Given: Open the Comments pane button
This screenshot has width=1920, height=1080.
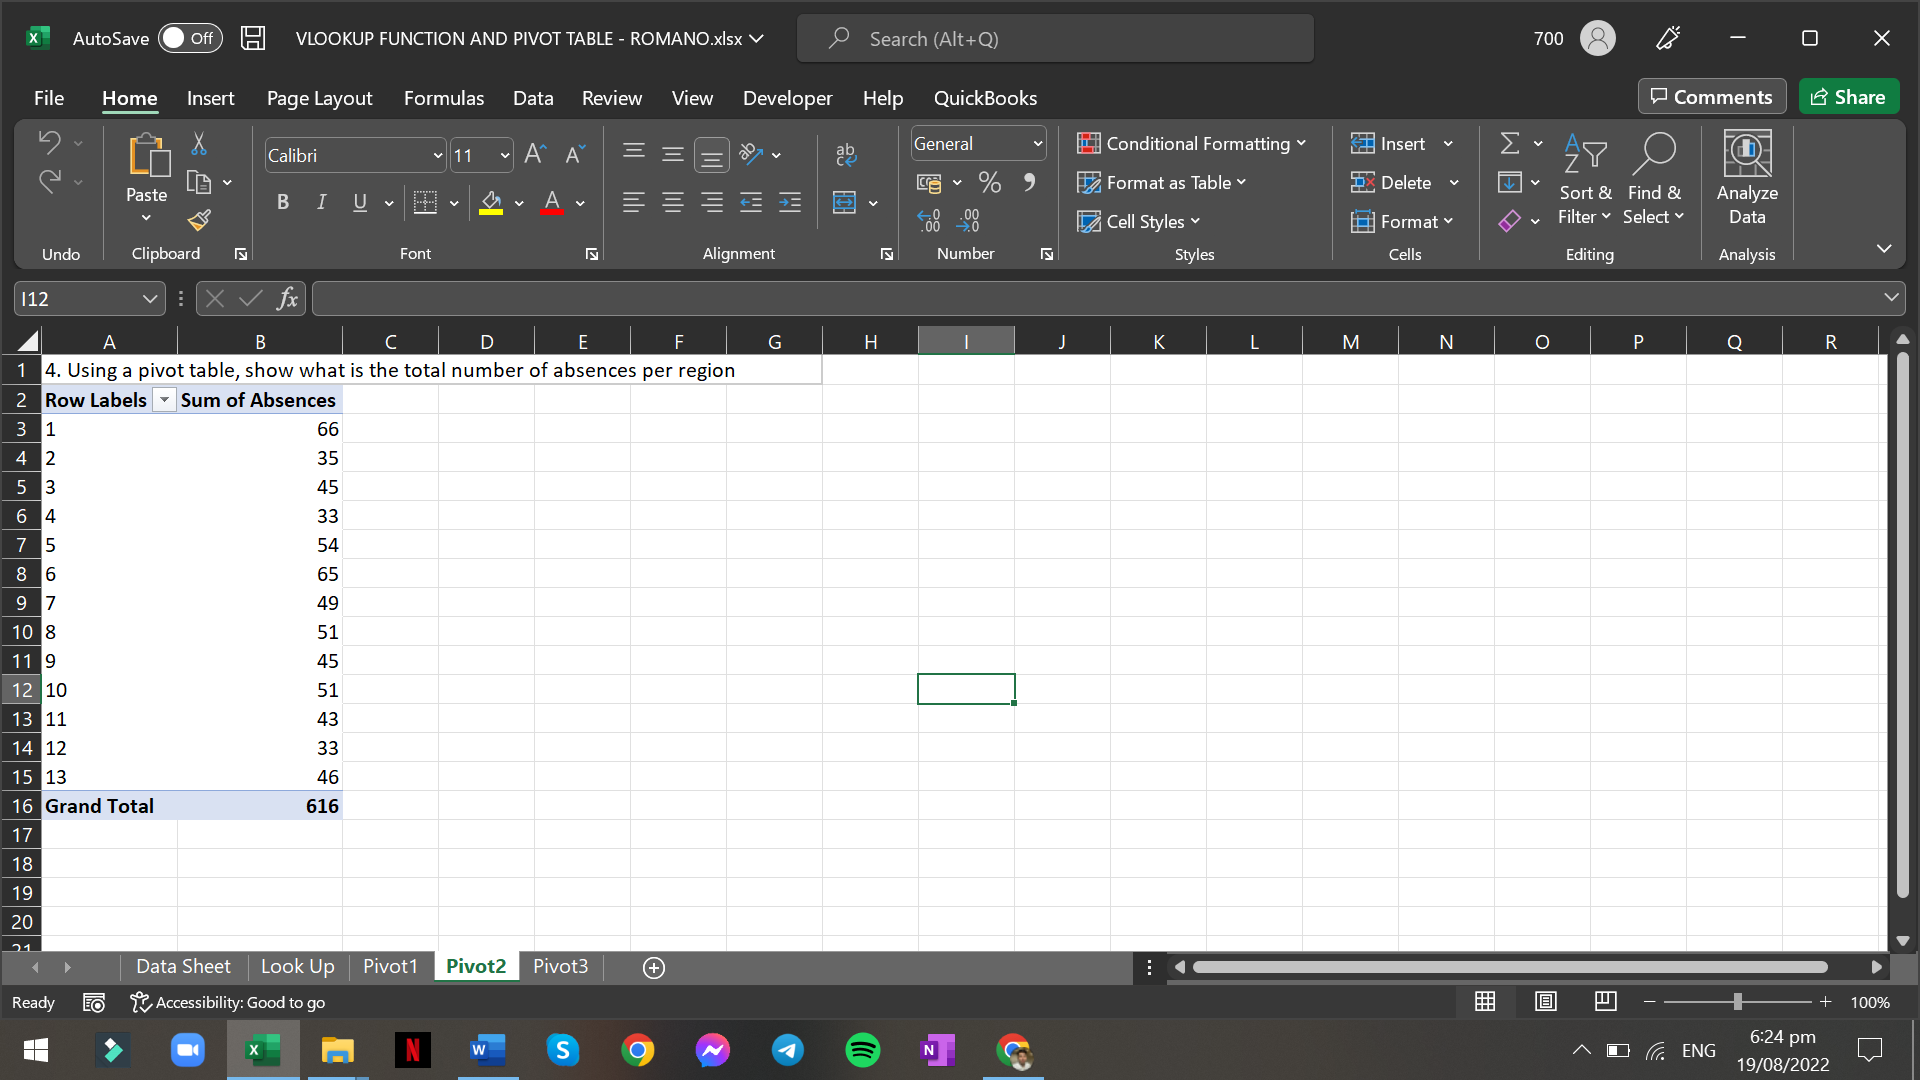Looking at the screenshot, I should (x=1711, y=97).
